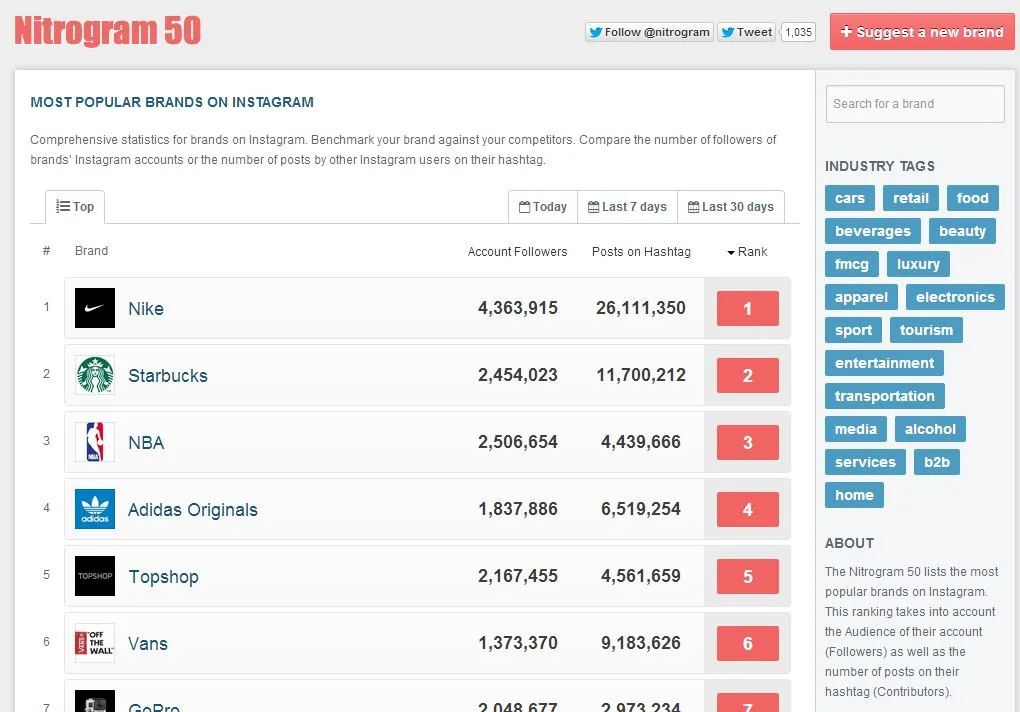Screen dimensions: 1020x712
Task: Click Vans hashtag posts 9,183,626
Action: (641, 643)
